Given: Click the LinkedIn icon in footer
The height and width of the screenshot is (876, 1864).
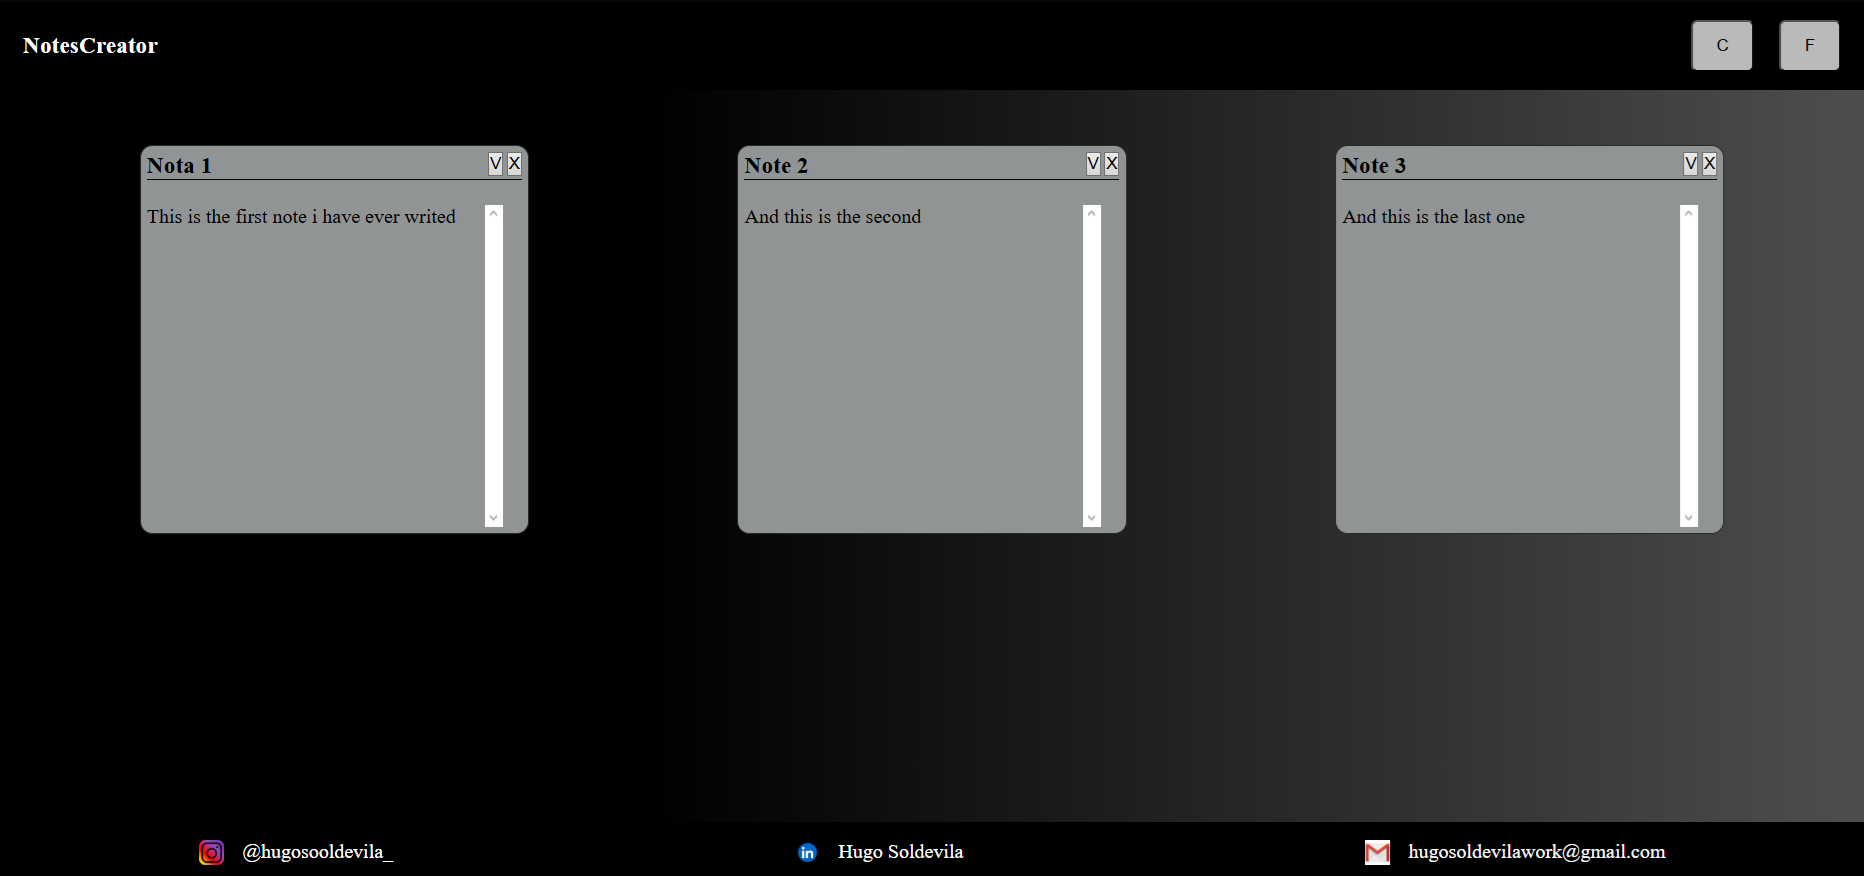Looking at the screenshot, I should click(807, 852).
